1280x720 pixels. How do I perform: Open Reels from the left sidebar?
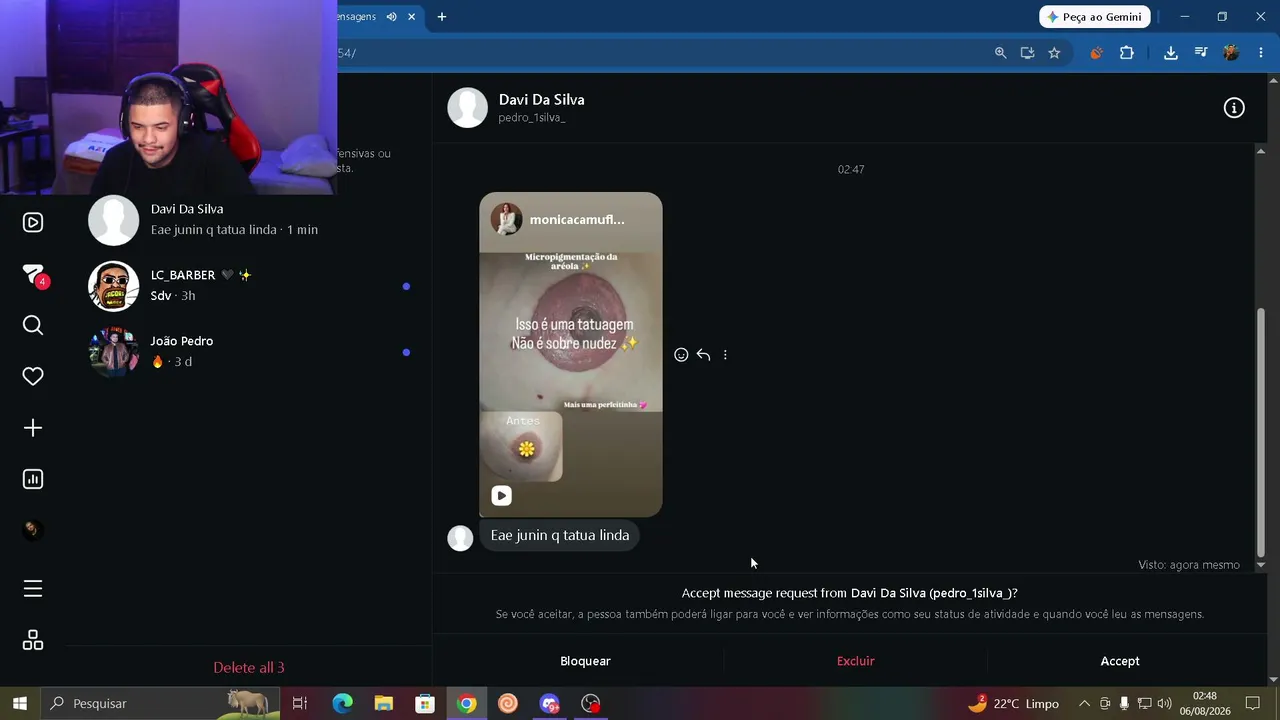pyautogui.click(x=33, y=222)
